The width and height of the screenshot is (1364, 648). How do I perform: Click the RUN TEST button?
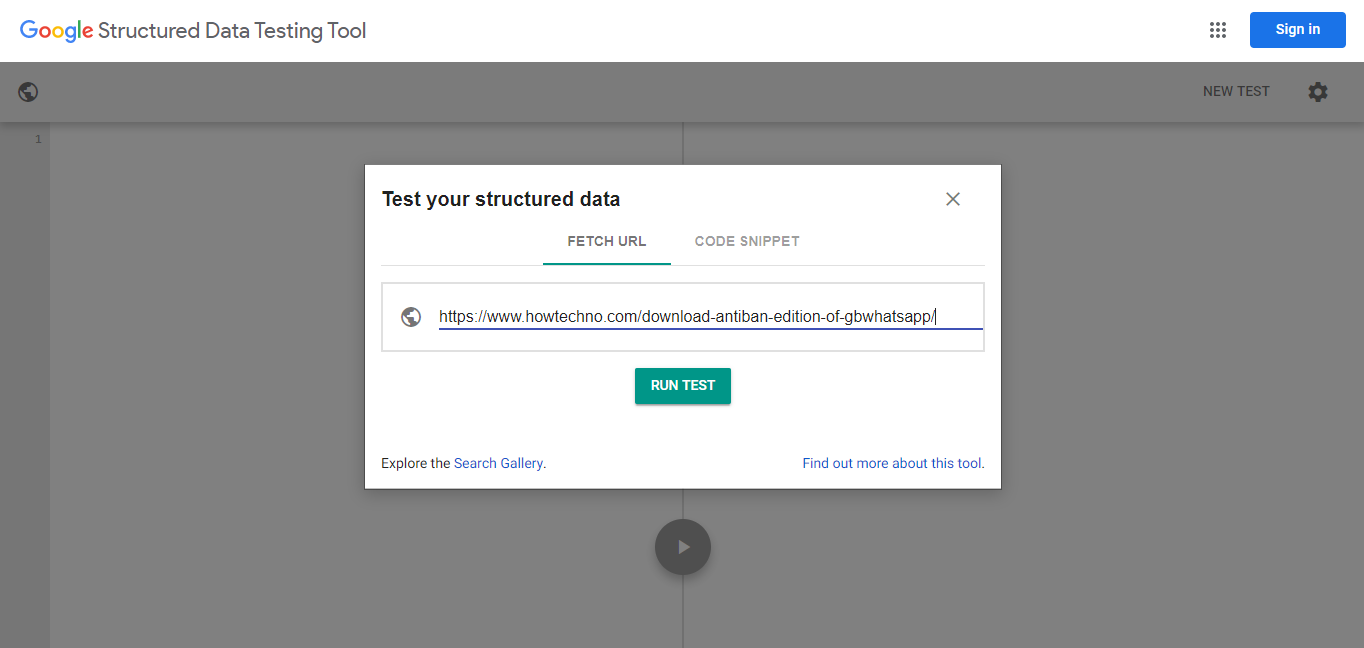point(683,386)
